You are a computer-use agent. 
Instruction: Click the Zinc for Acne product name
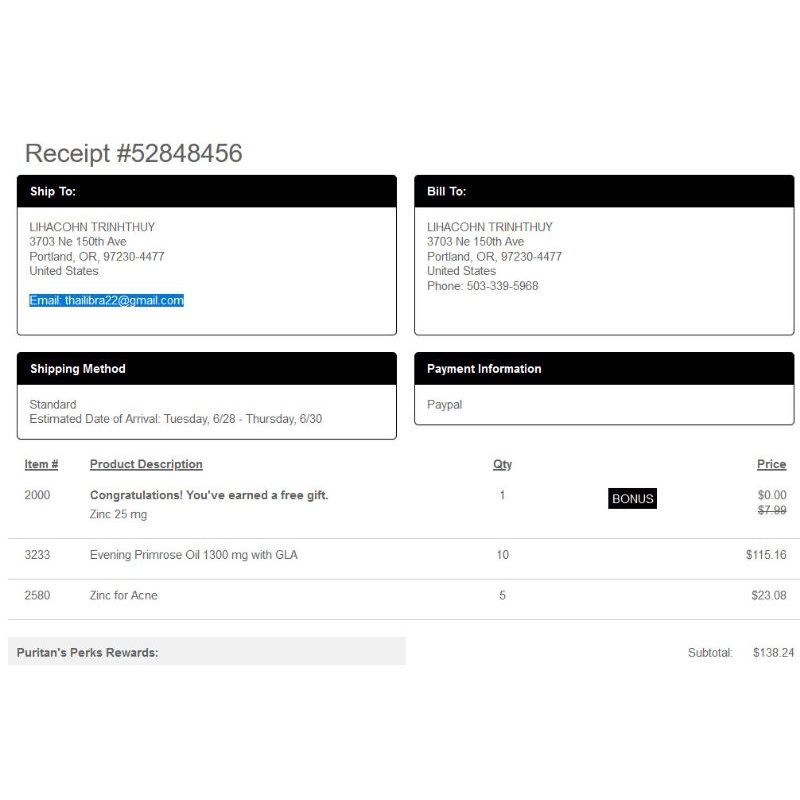pos(124,595)
